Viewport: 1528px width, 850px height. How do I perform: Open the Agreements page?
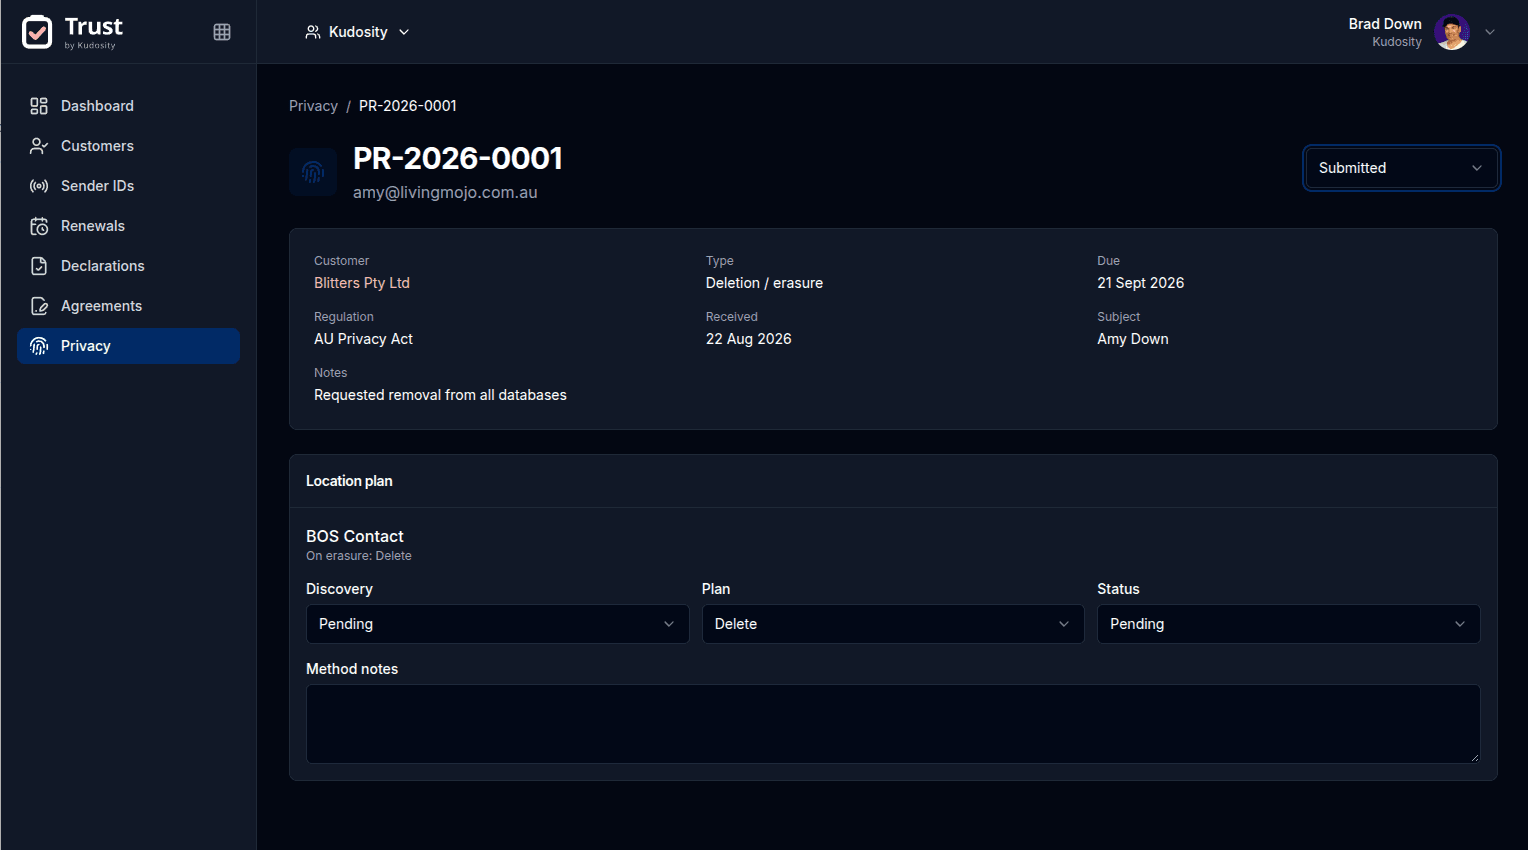tap(128, 306)
